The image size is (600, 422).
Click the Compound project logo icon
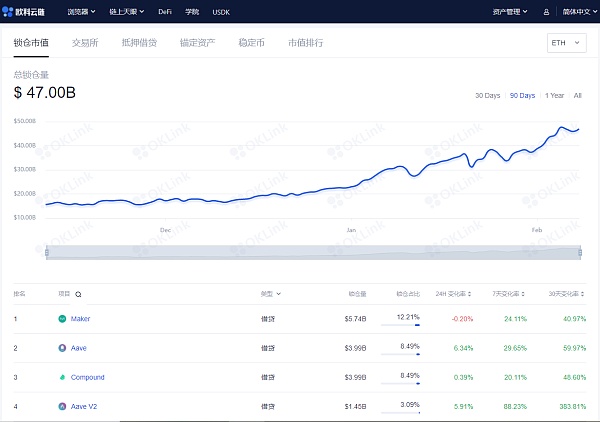click(63, 377)
